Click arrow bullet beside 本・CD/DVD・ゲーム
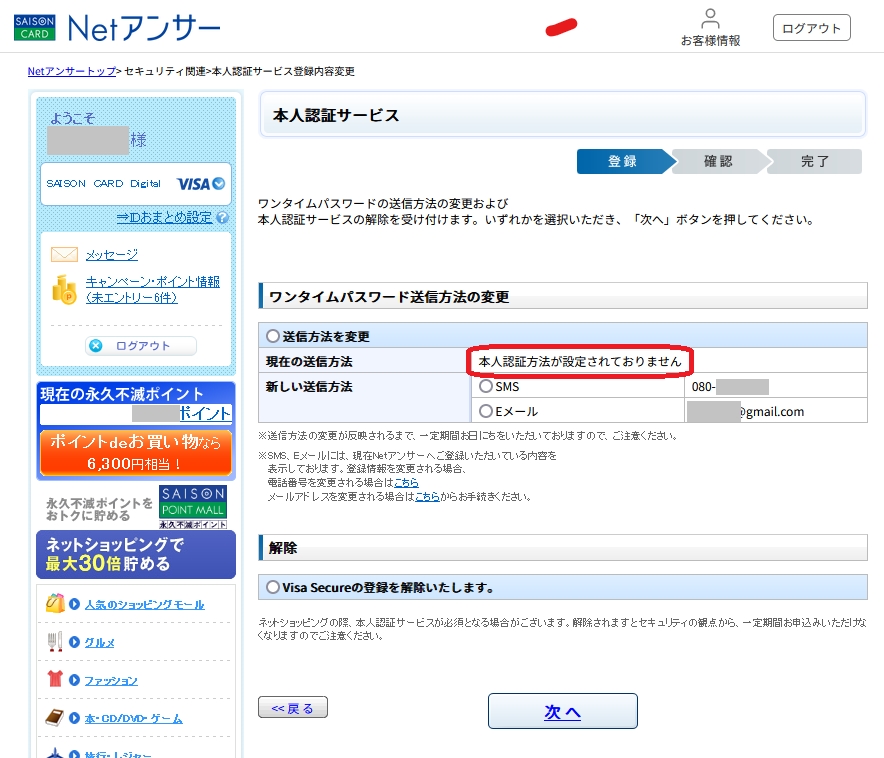Screen dimensions: 884x758 (74, 718)
